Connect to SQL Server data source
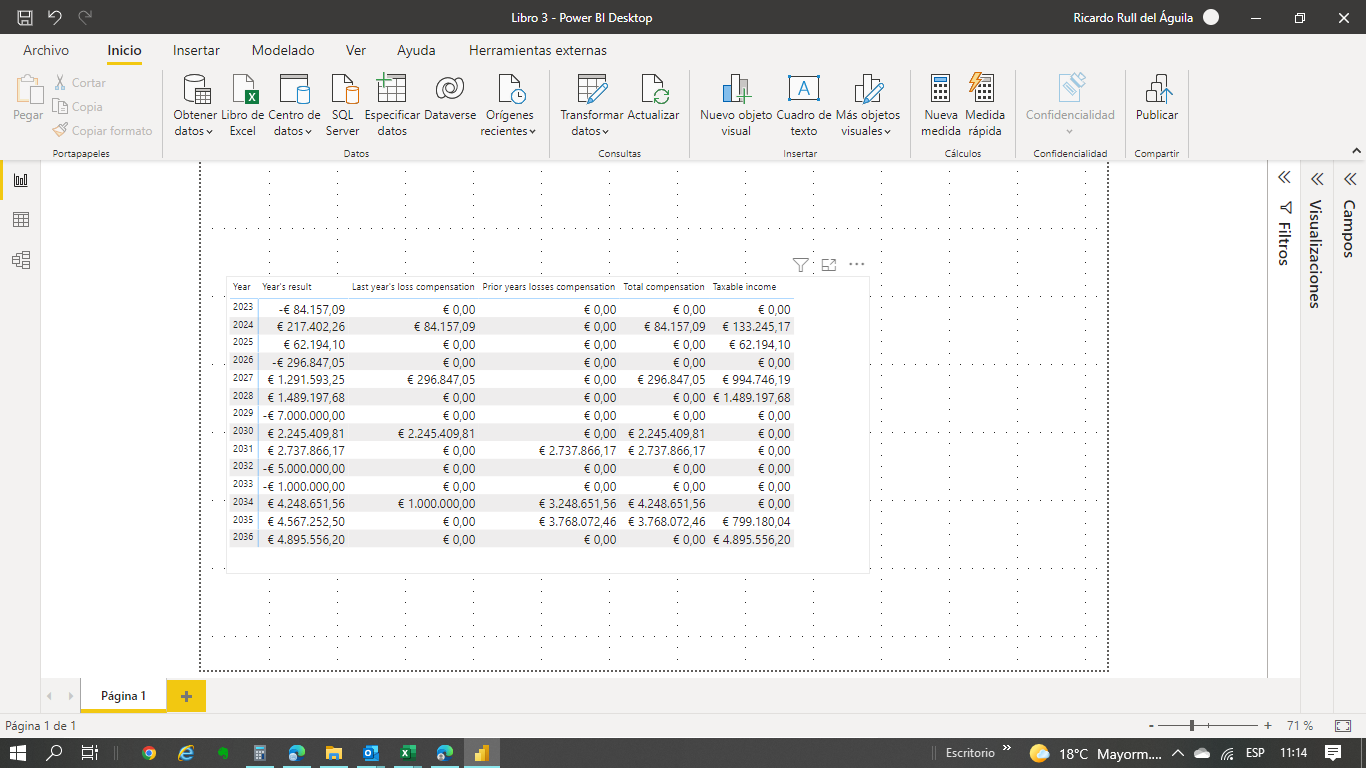This screenshot has height=768, width=1366. (343, 105)
